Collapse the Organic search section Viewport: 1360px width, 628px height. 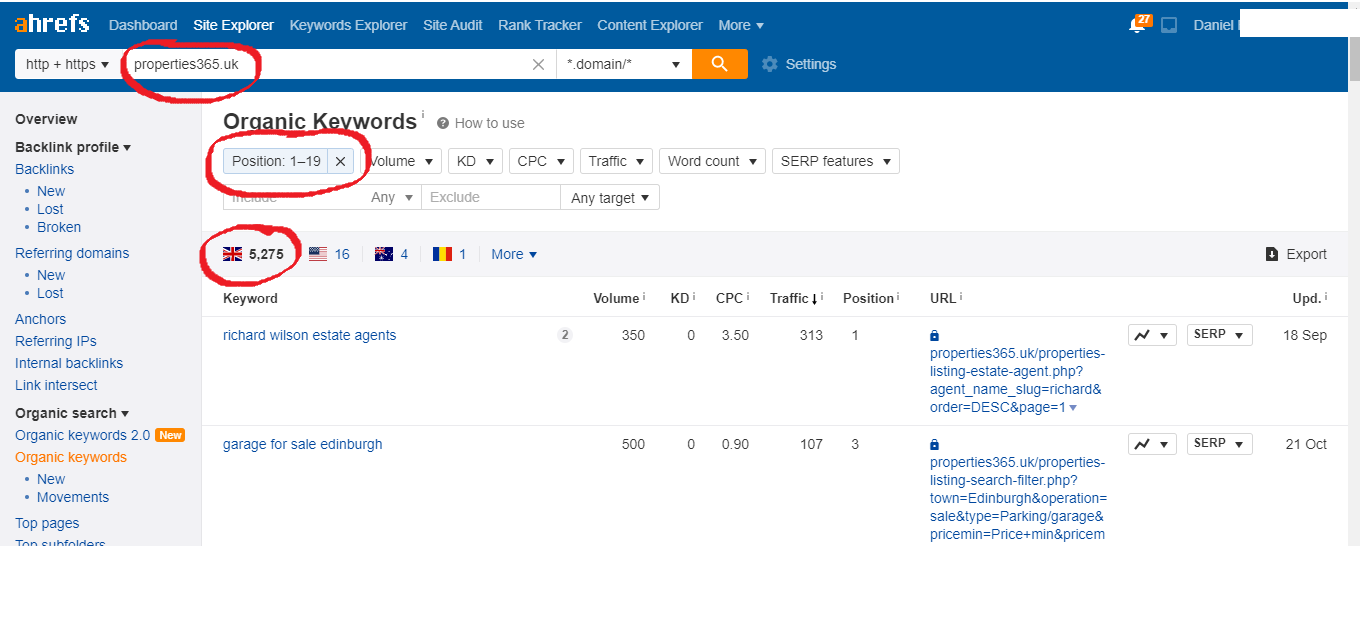click(x=72, y=413)
